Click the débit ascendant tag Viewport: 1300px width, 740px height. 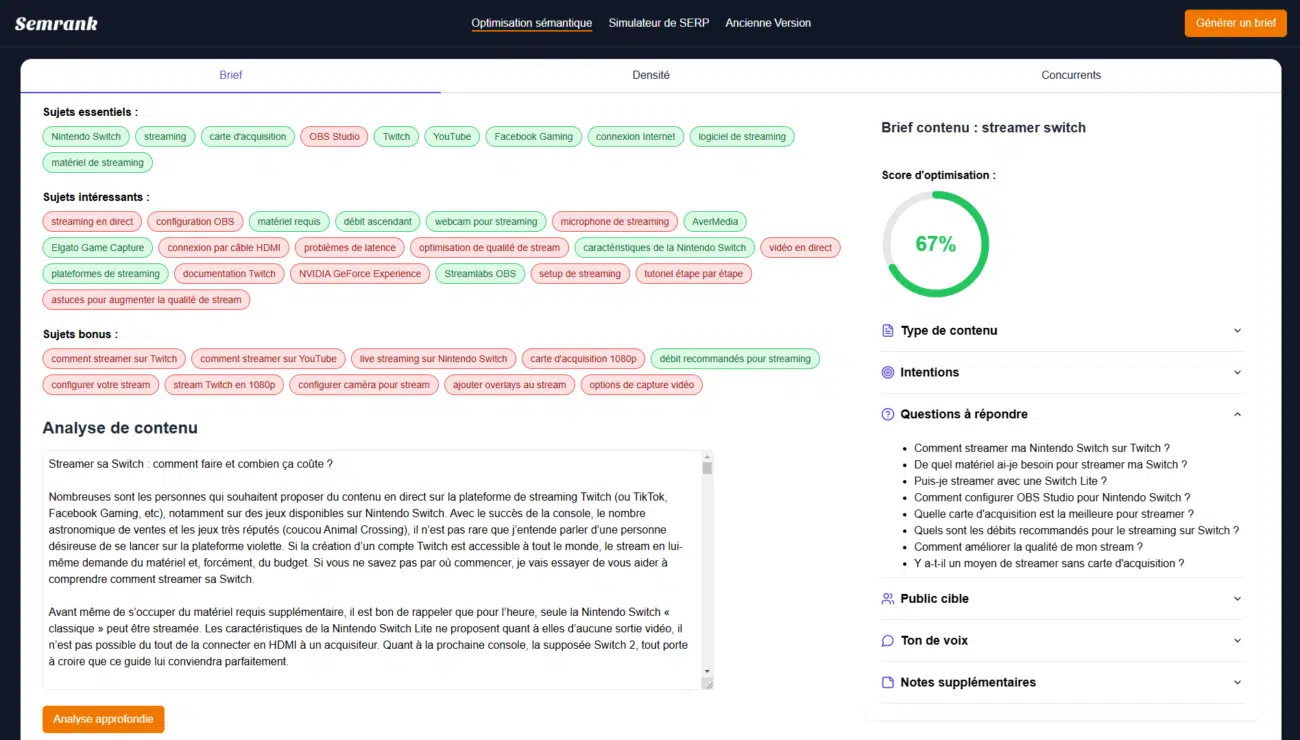click(x=377, y=222)
